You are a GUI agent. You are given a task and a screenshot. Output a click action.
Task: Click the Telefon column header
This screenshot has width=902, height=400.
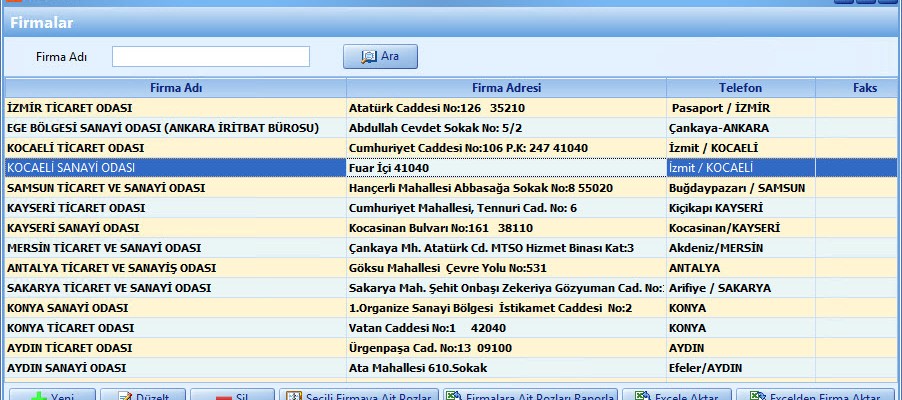pyautogui.click(x=740, y=88)
